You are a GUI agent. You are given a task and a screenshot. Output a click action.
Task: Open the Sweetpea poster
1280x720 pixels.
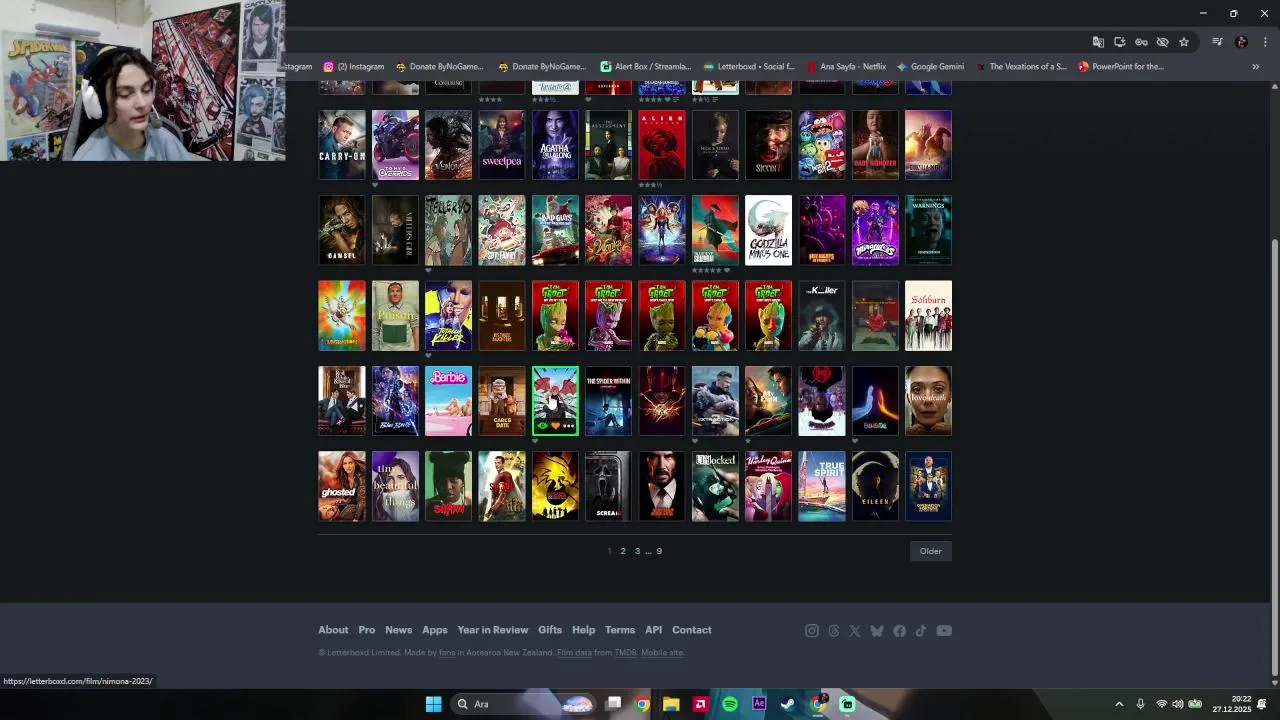(502, 145)
